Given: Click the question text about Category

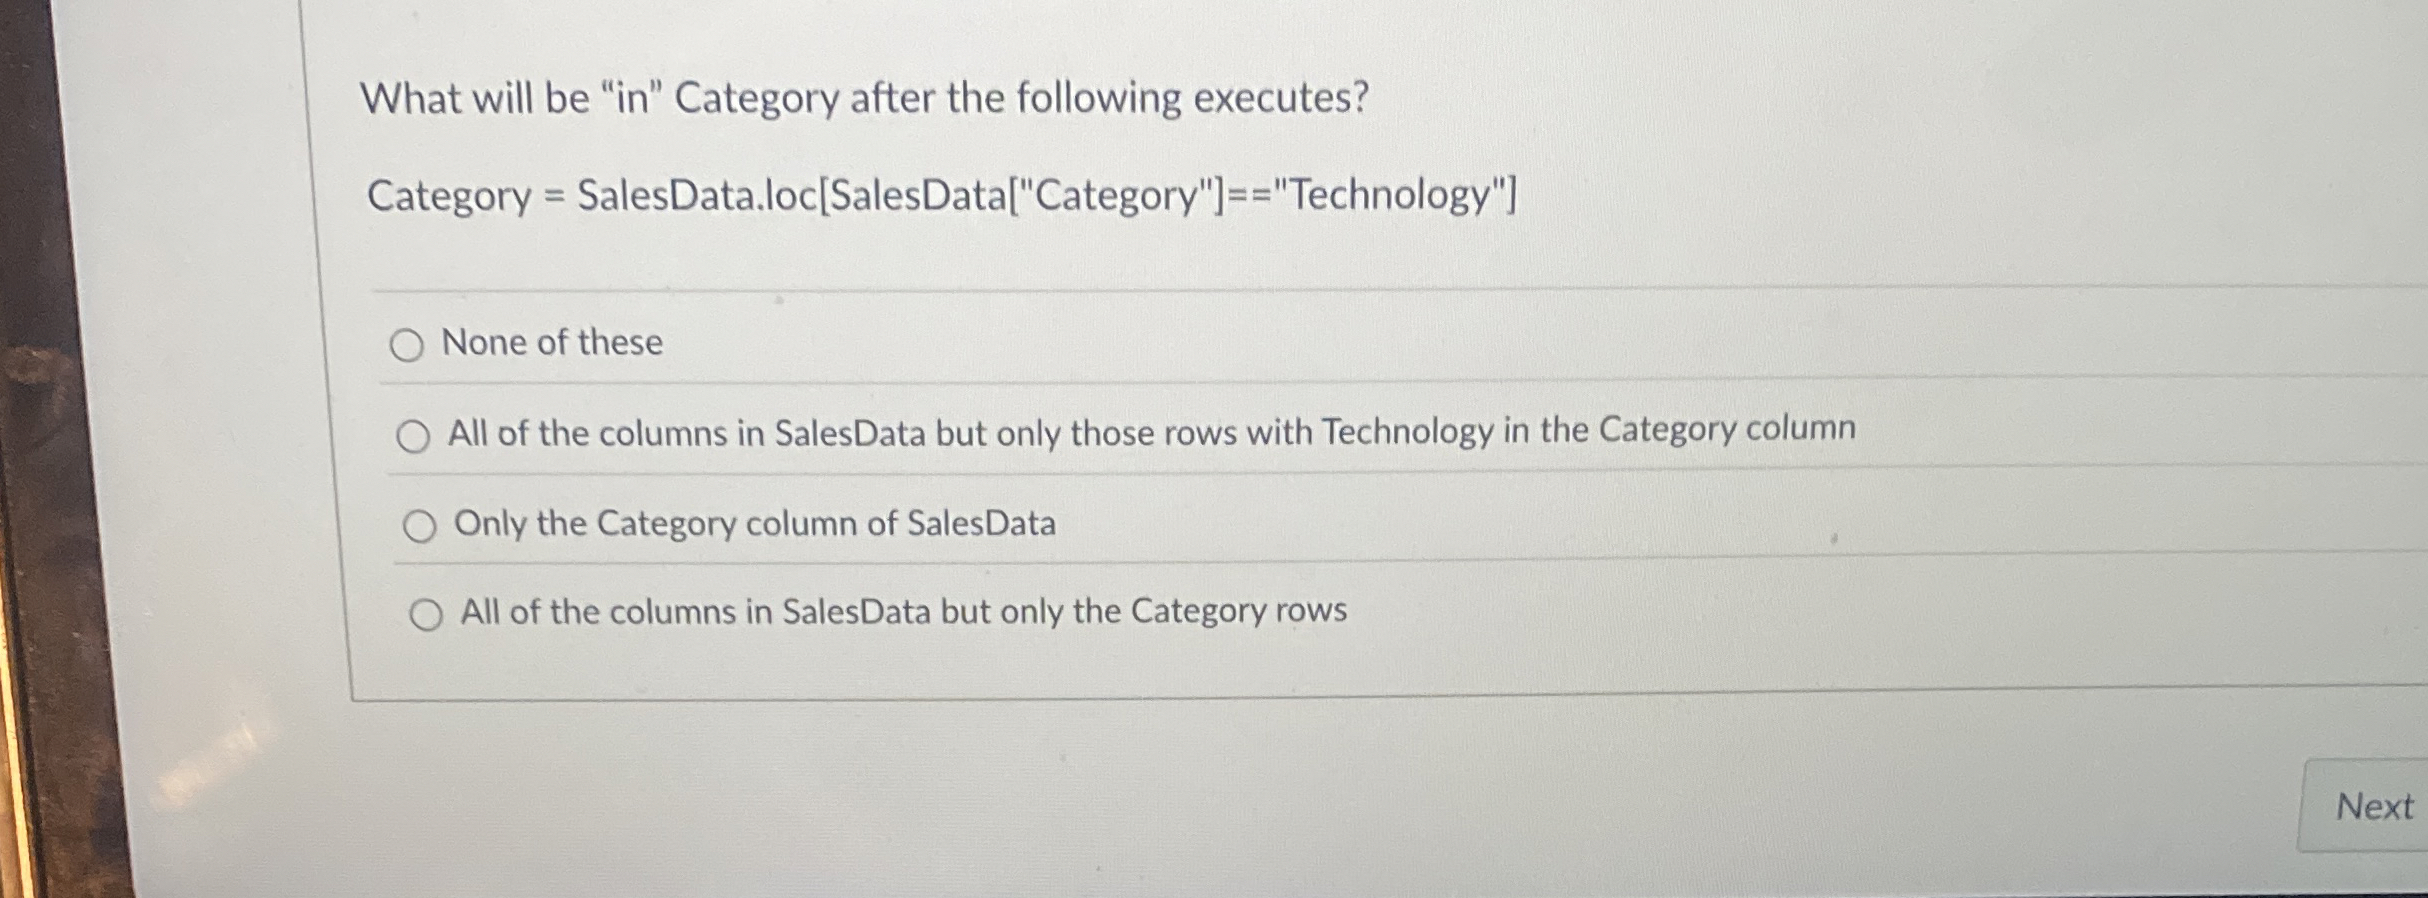Looking at the screenshot, I should [865, 99].
